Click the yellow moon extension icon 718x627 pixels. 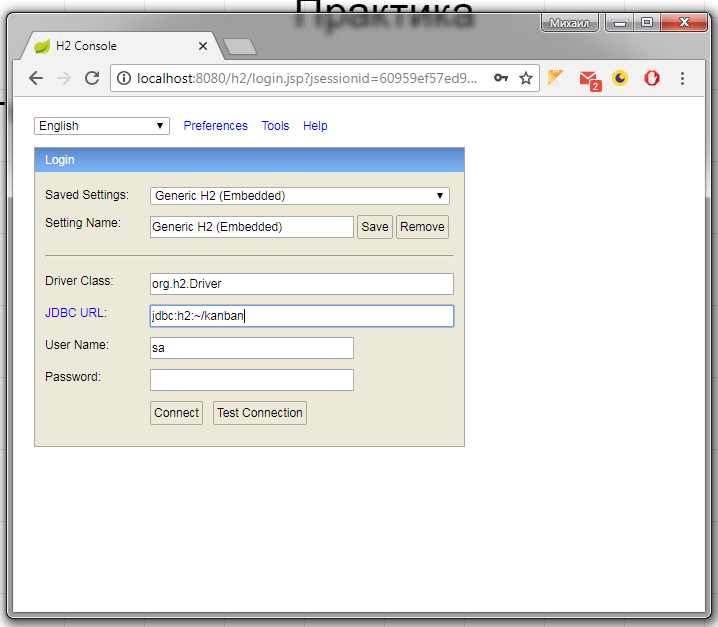point(620,78)
